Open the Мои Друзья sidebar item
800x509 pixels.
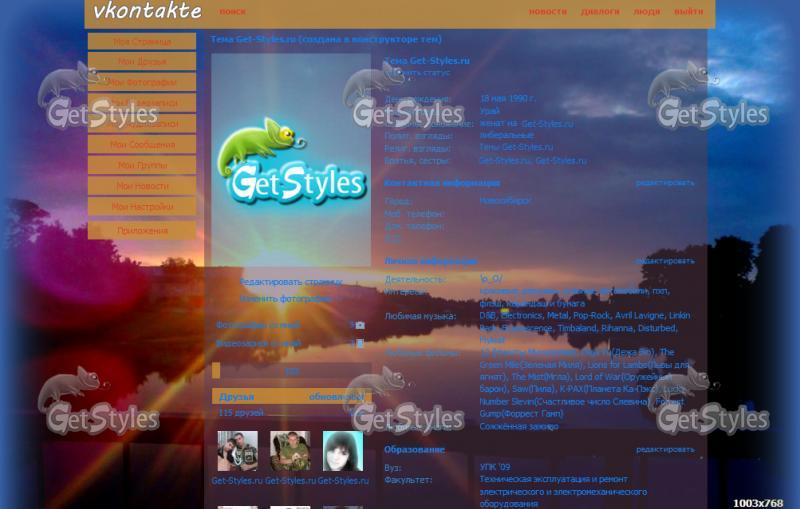point(141,62)
